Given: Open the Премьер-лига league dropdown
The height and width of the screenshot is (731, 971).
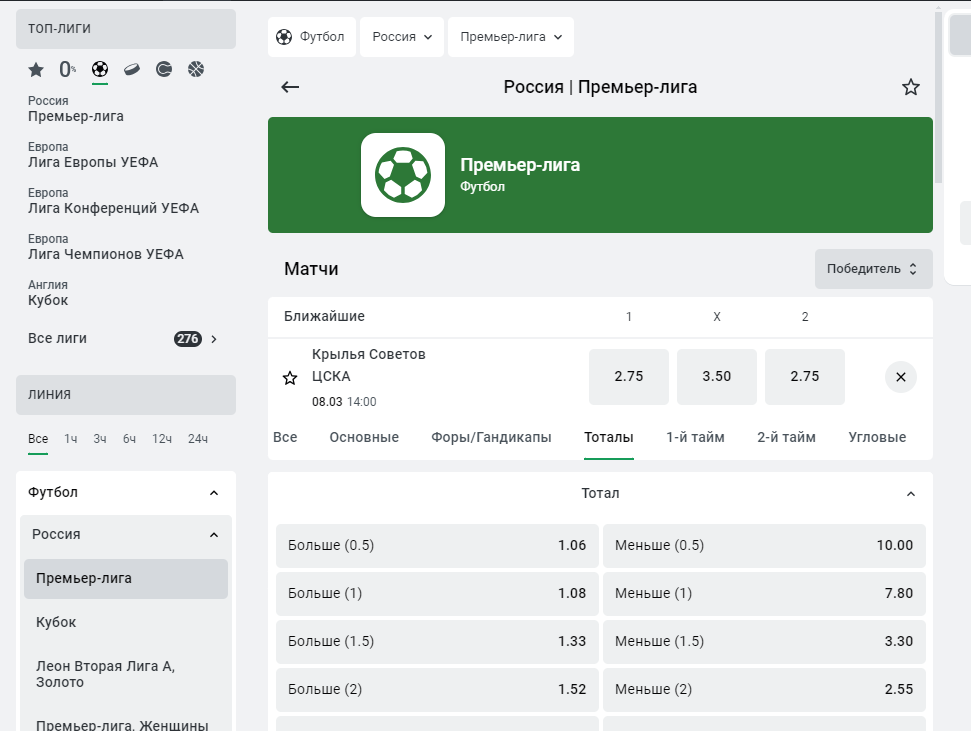Looking at the screenshot, I should pyautogui.click(x=511, y=37).
